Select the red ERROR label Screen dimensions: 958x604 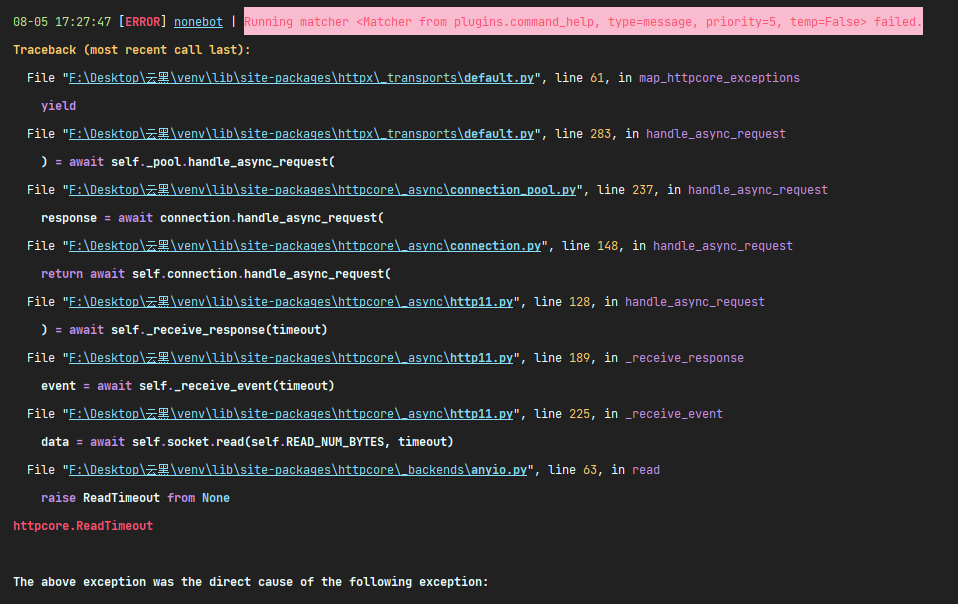pos(142,20)
